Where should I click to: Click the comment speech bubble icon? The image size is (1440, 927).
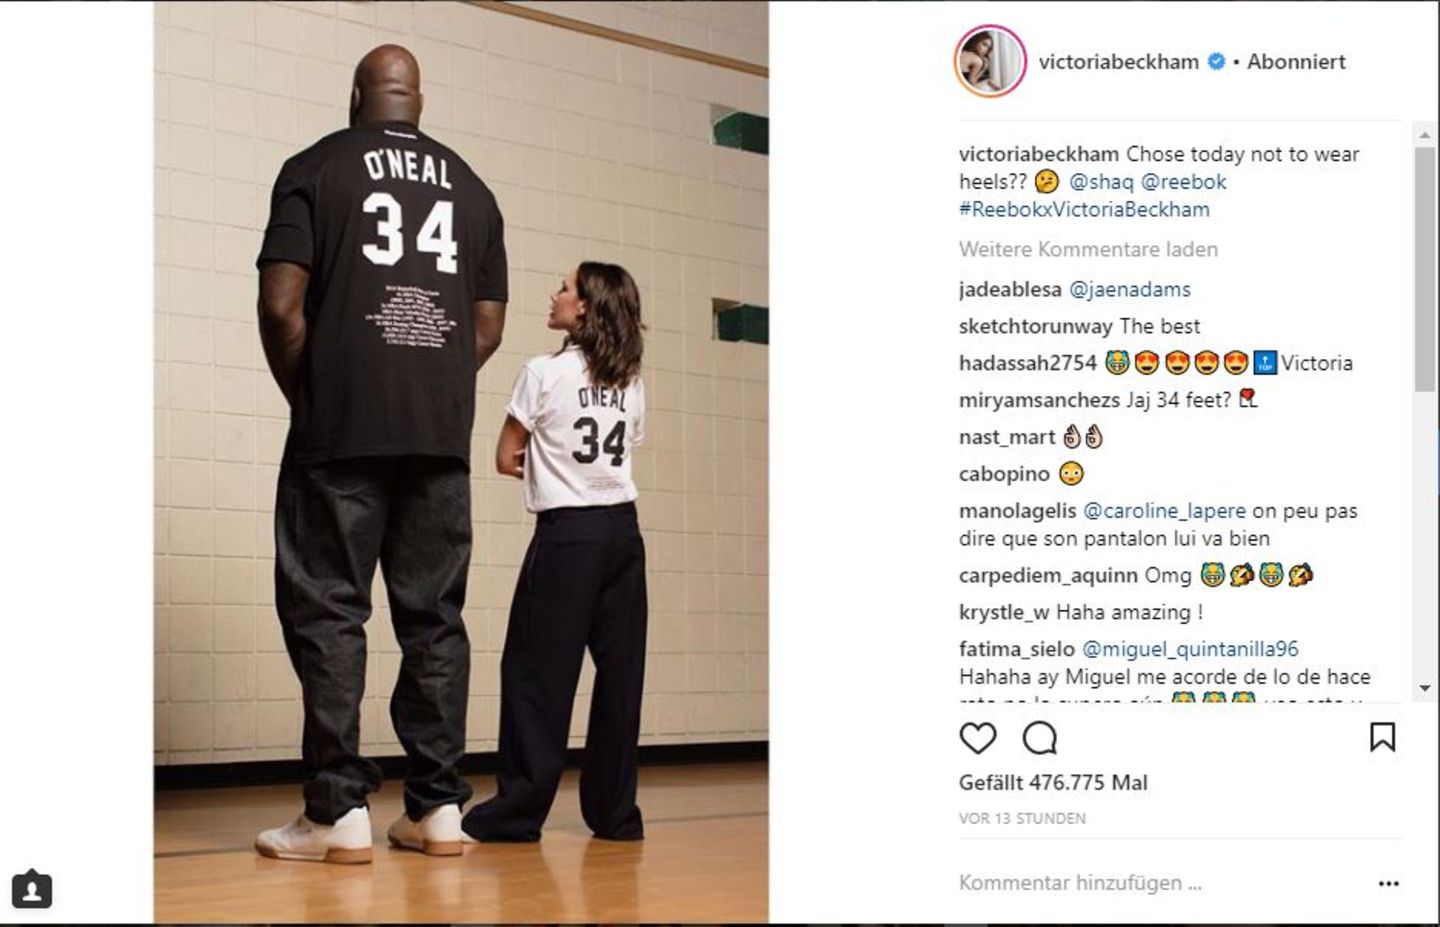[x=1040, y=738]
